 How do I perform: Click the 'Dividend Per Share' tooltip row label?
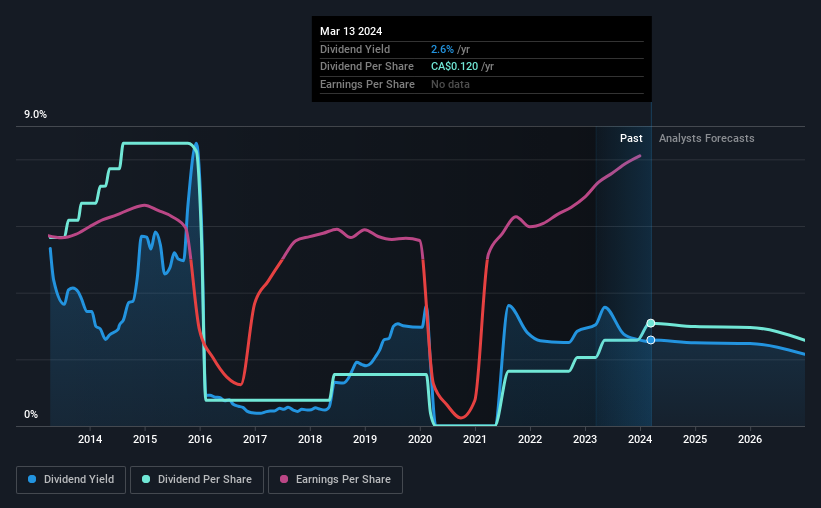367,67
